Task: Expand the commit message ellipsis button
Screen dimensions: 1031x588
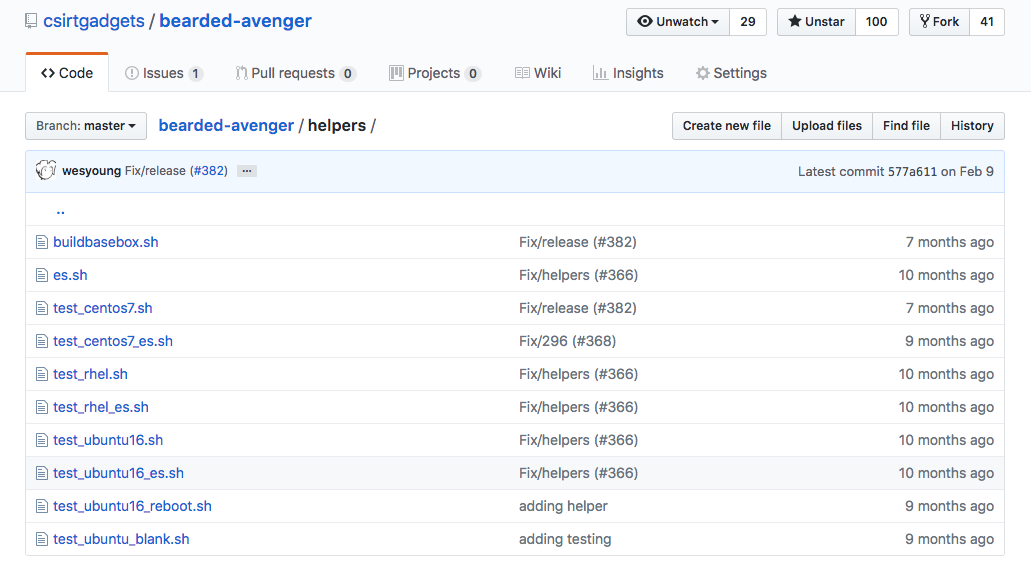Action: [x=247, y=171]
